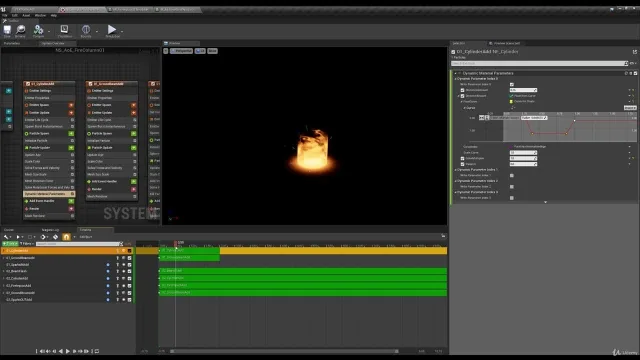
Task: Click the timeline play reverse button
Action: coord(61,351)
